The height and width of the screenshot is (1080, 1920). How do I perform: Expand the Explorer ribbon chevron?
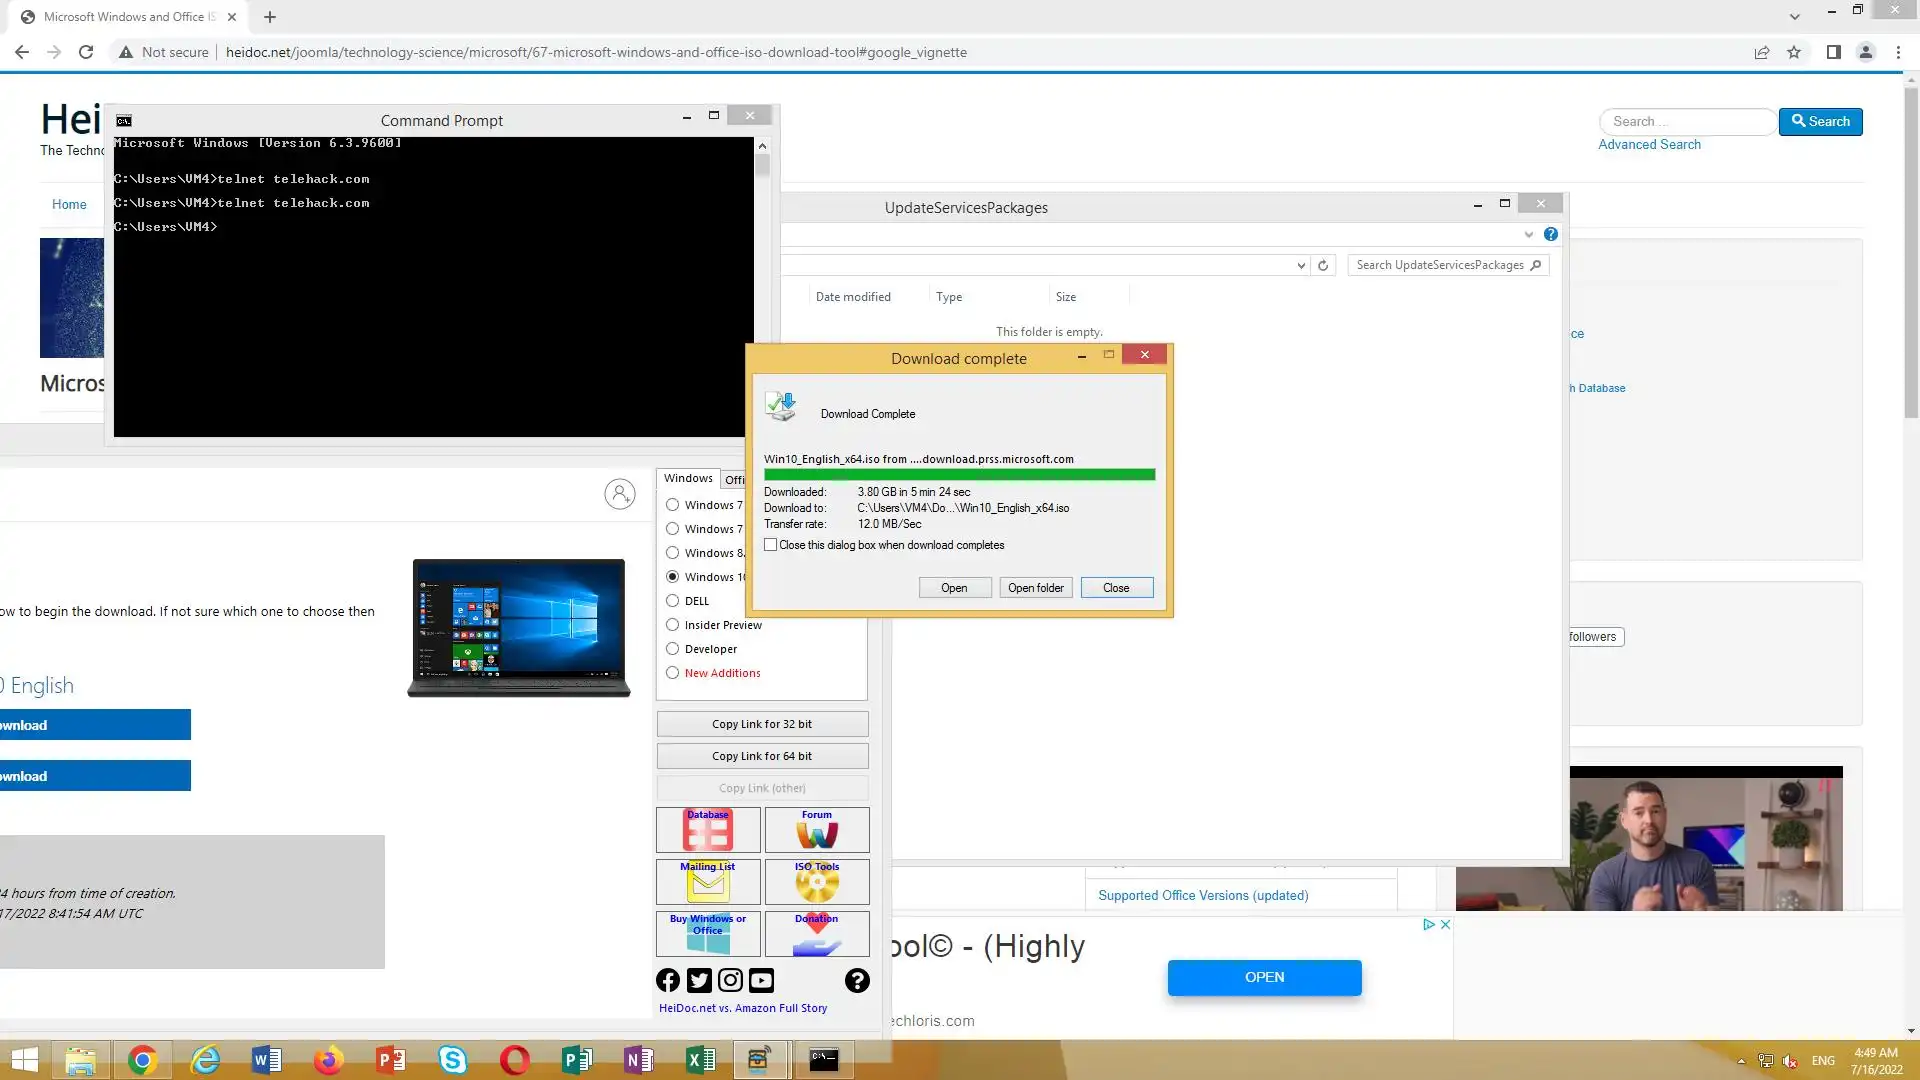pos(1528,234)
